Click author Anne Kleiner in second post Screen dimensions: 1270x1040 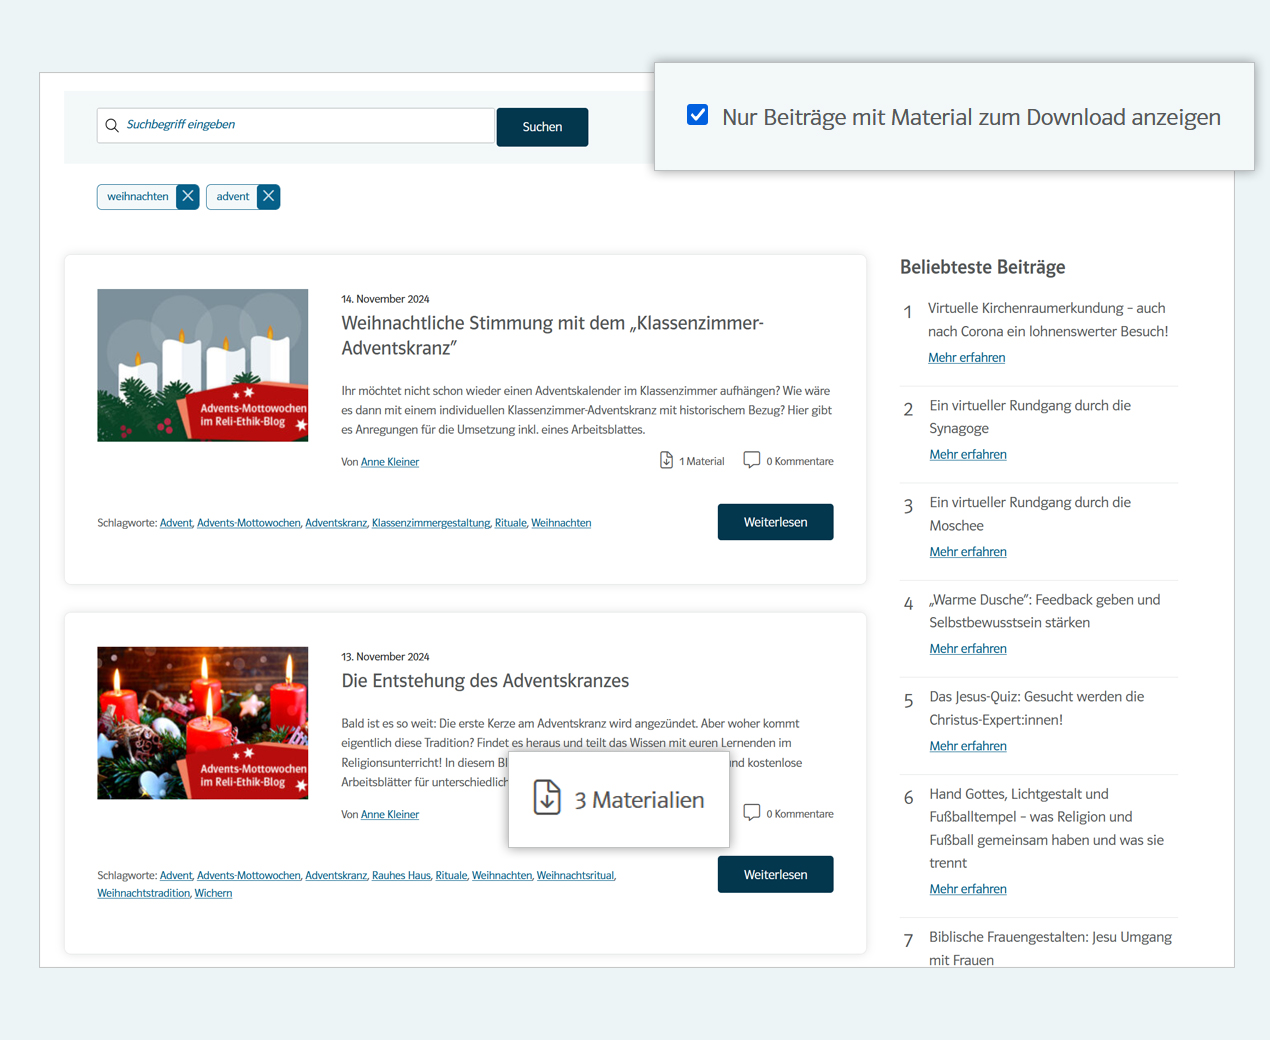(x=390, y=815)
